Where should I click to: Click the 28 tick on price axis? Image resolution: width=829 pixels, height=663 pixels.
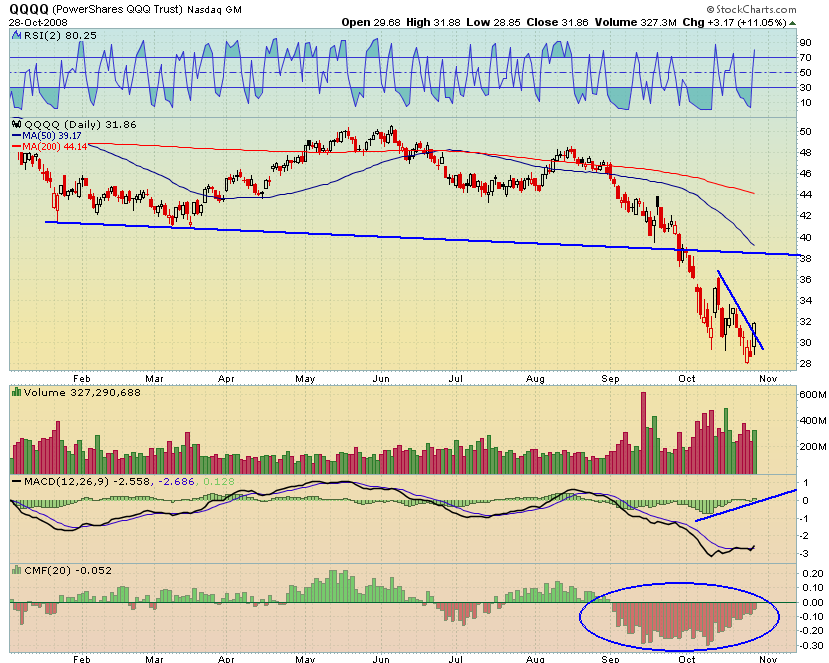(x=806, y=364)
